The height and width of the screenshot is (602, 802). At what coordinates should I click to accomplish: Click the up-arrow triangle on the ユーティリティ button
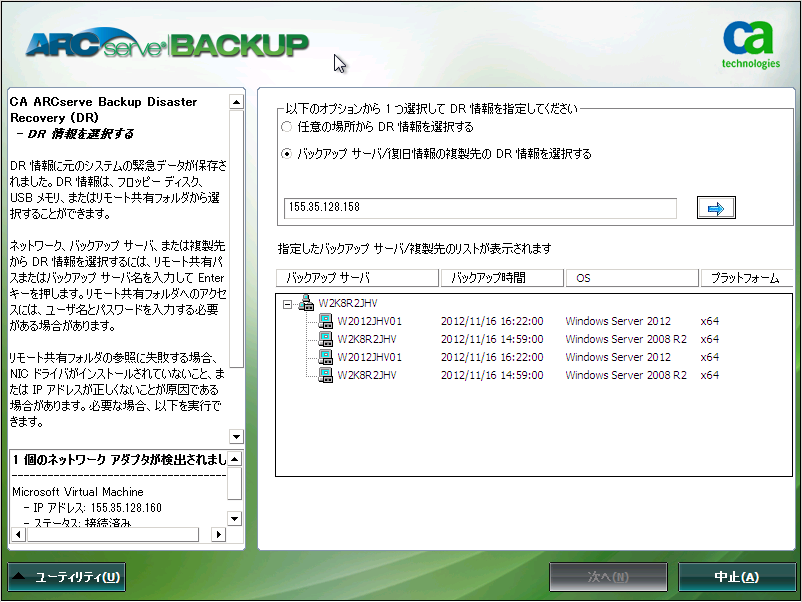click(x=18, y=577)
